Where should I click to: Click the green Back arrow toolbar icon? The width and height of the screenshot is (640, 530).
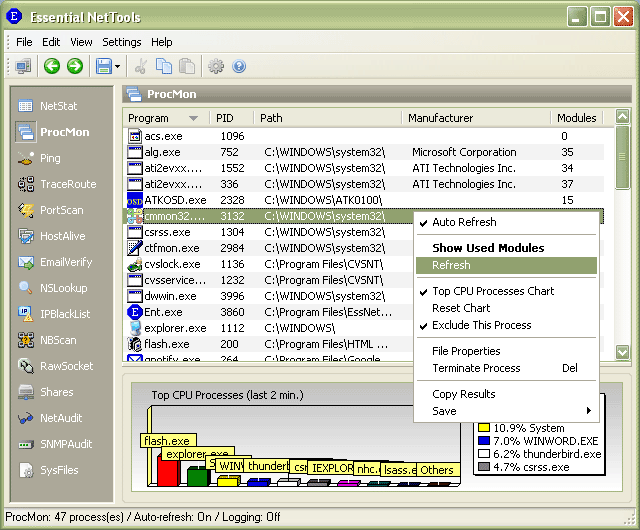(52, 66)
